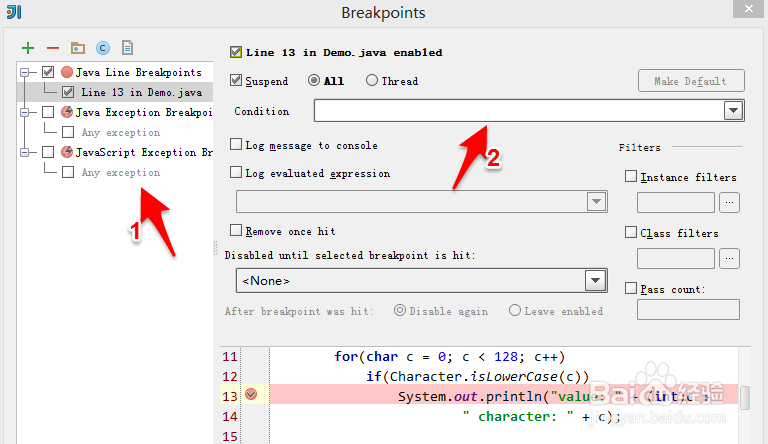Click the group by package folder icon
Viewport: 768px width, 444px height.
pos(78,48)
